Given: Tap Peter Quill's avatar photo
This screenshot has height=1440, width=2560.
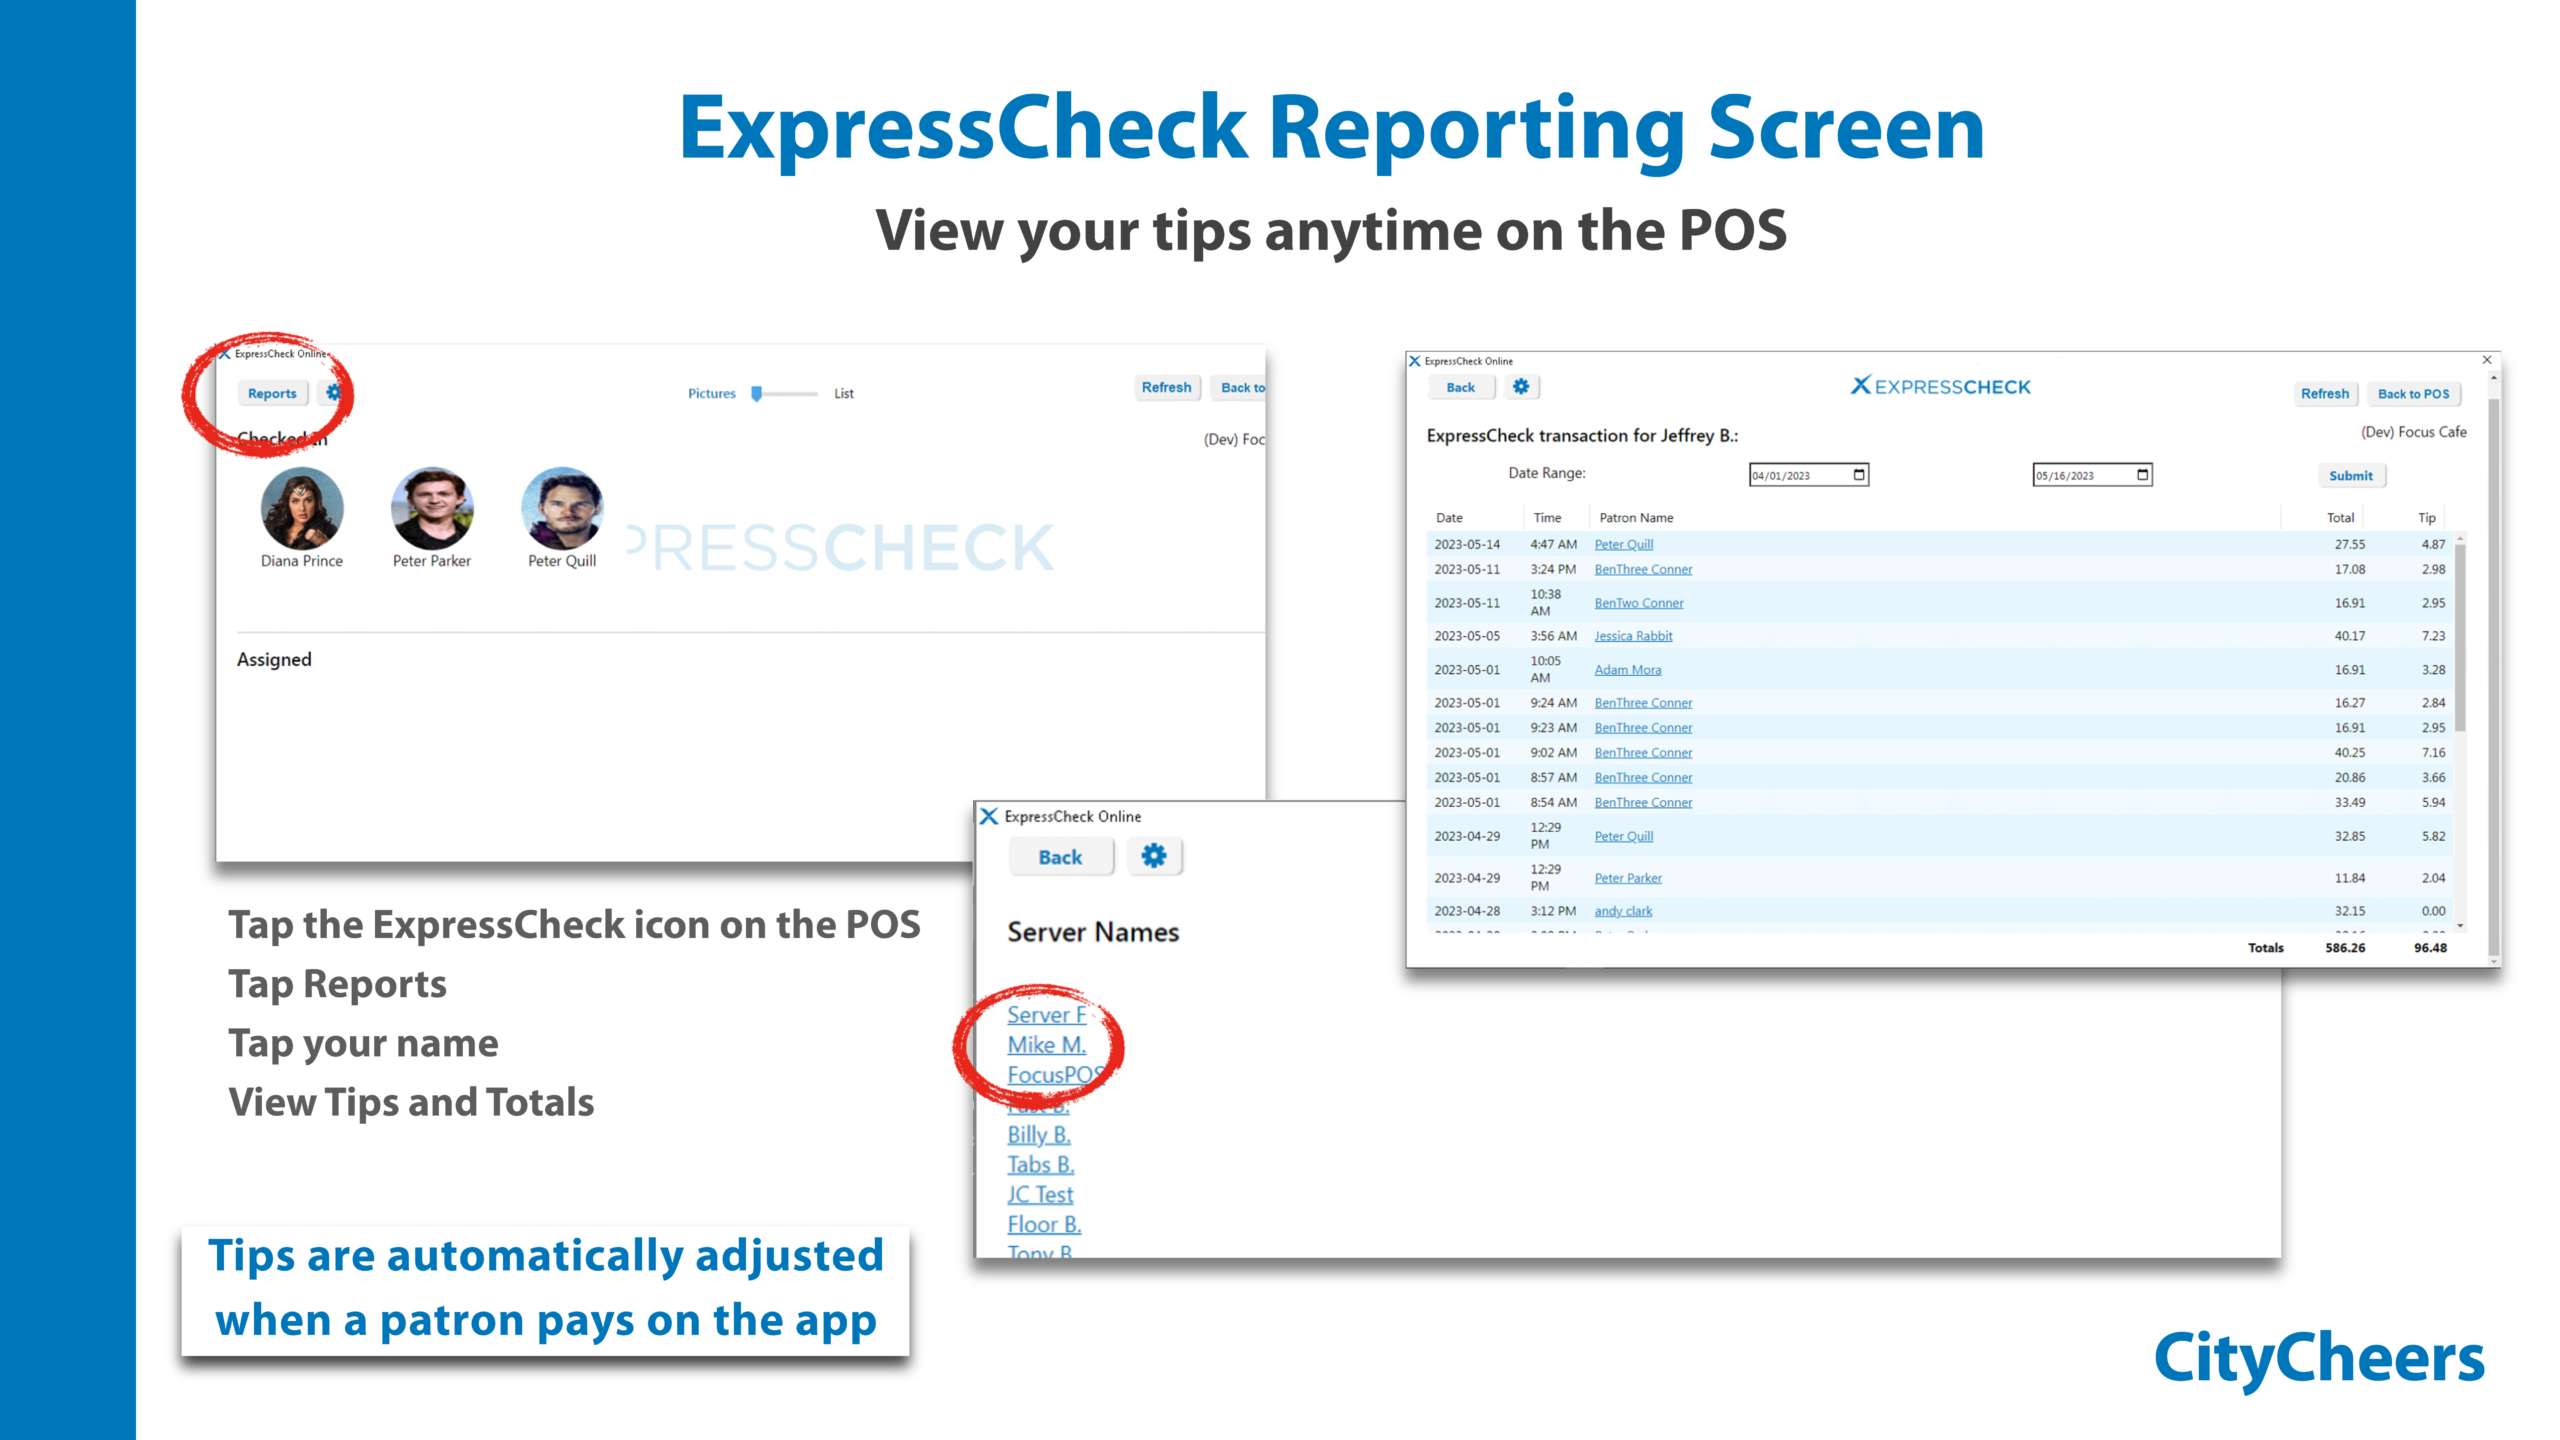Looking at the screenshot, I should pos(562,508).
